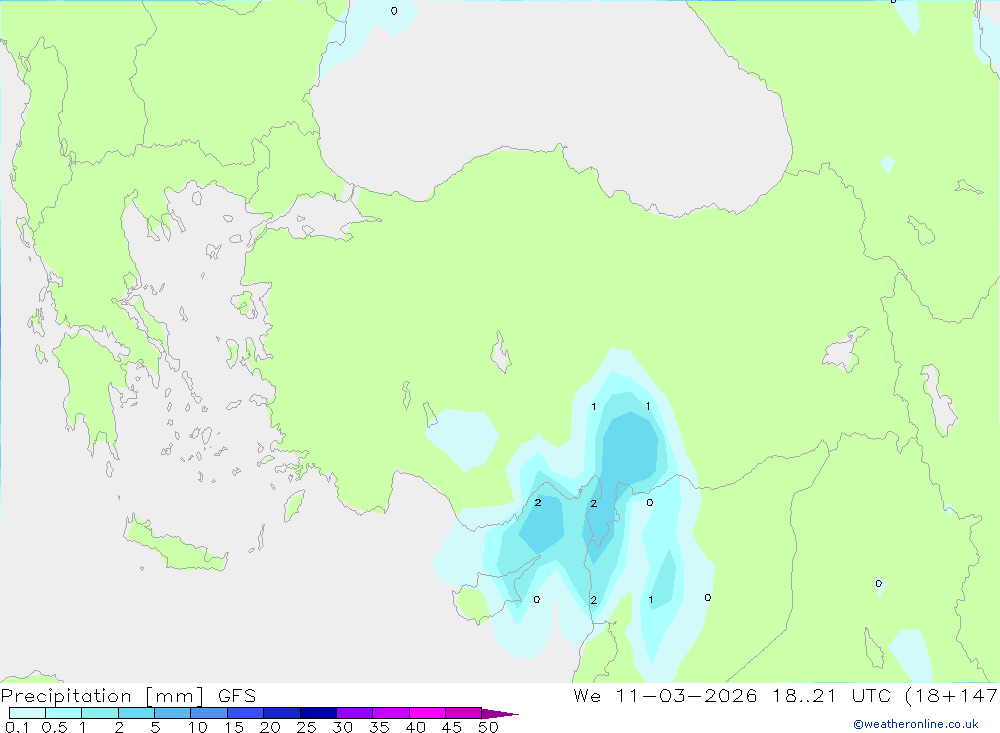Click the '5' legend scale label
This screenshot has height=733, width=1000.
pos(155,727)
